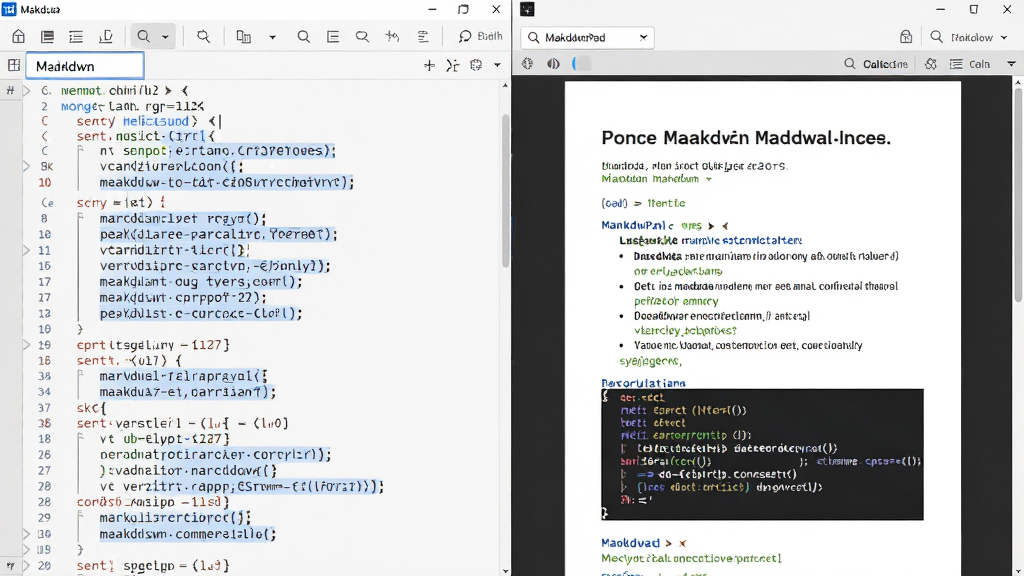Screen dimensions: 1024x576
Task: Click the dark code block in preview
Action: 762,455
